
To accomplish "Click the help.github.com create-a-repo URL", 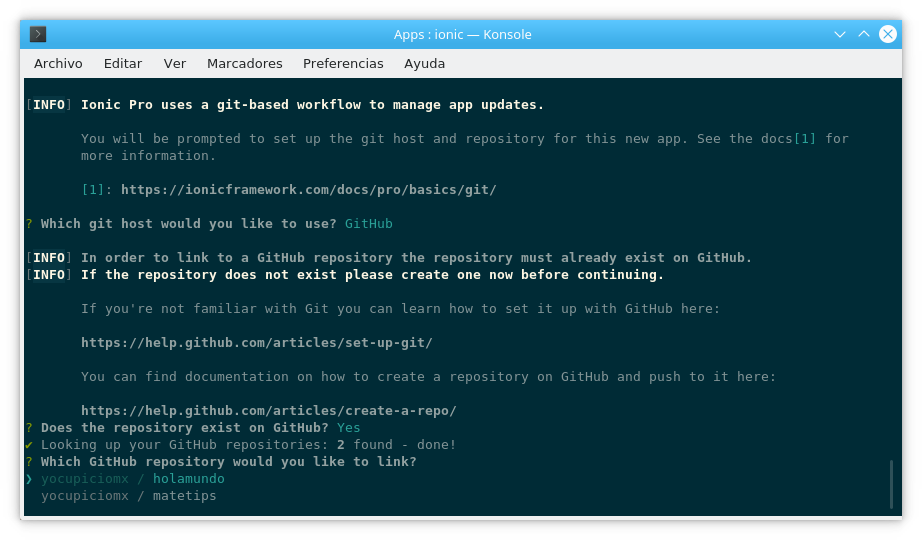I will pos(269,411).
